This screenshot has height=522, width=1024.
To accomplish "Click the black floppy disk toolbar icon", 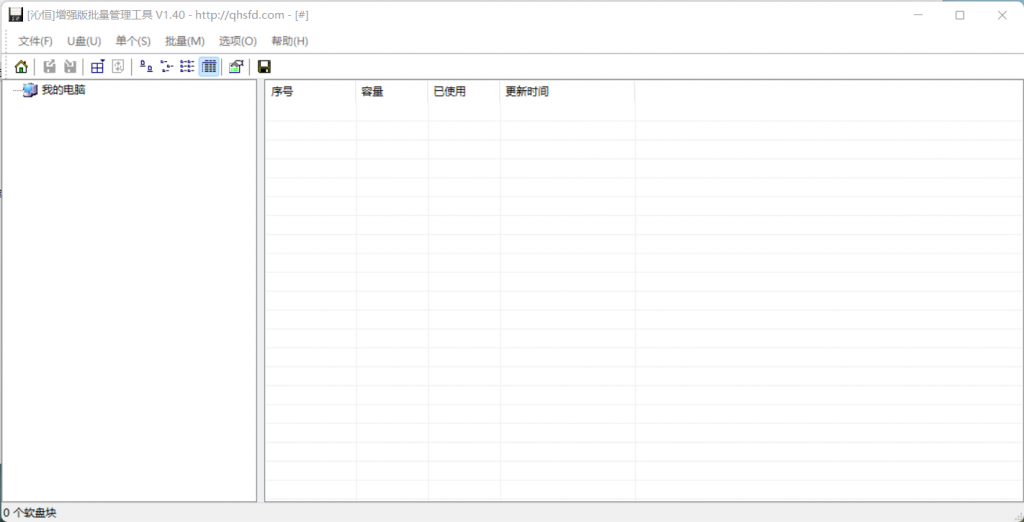I will click(264, 67).
